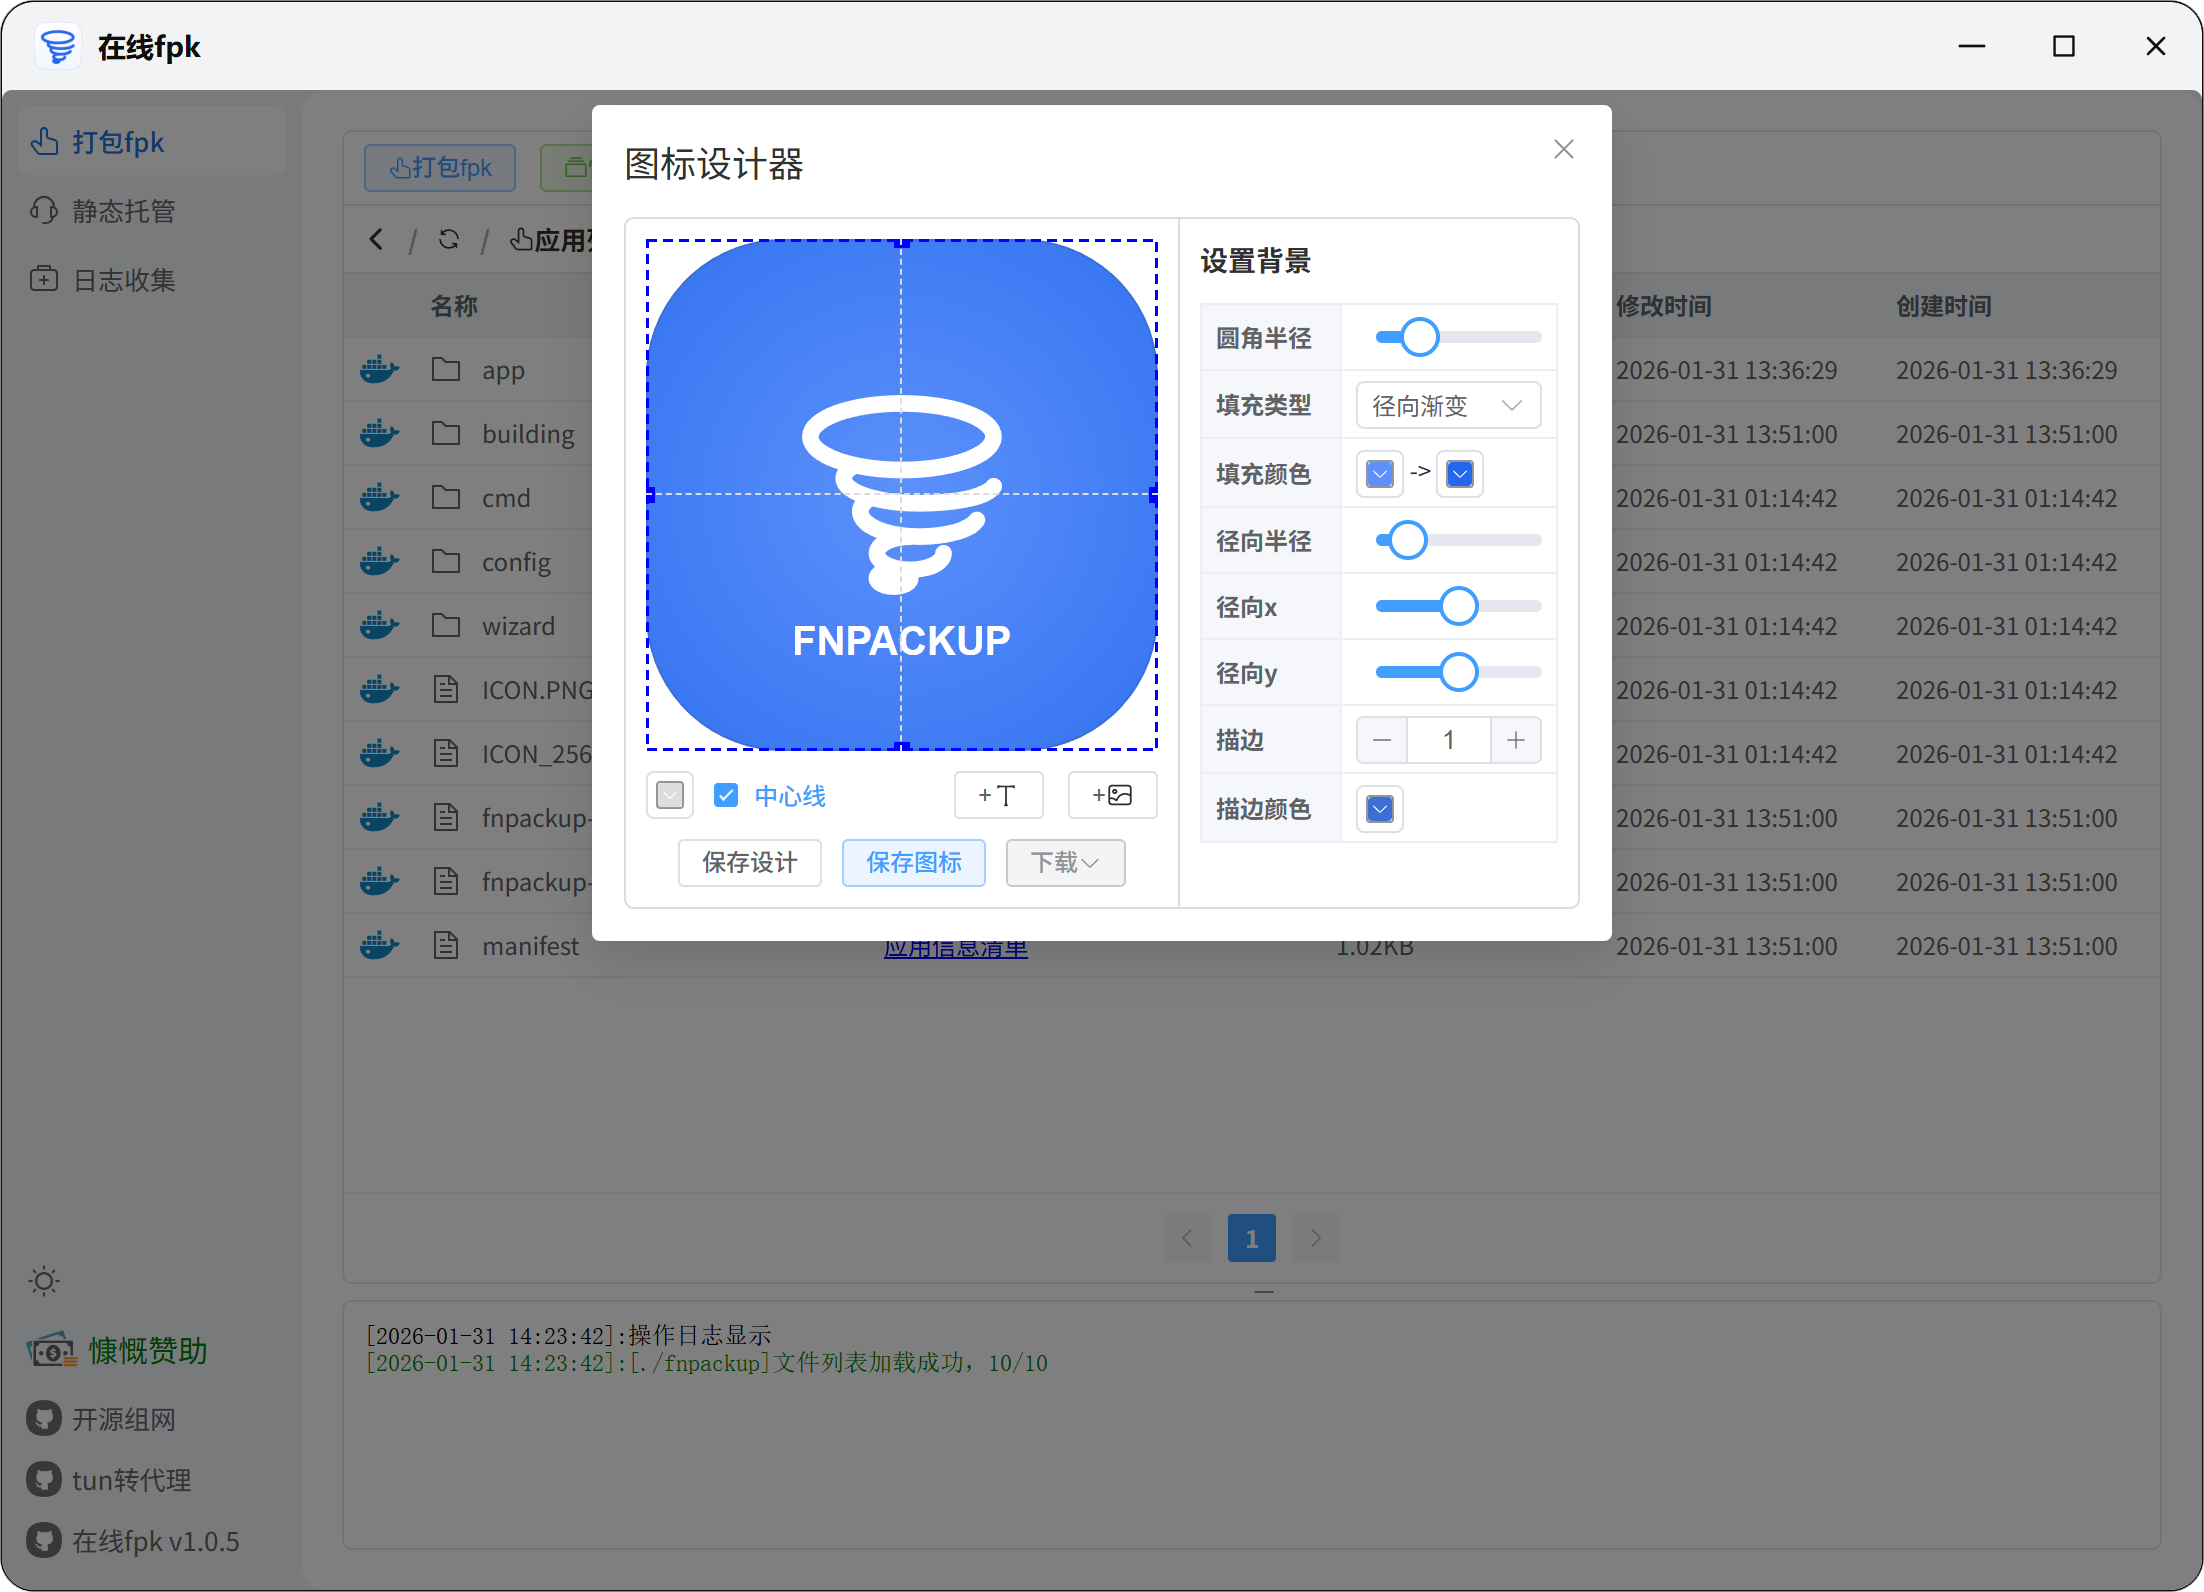Toggle the theme with the sun icon
Viewport: 2204px width, 1592px height.
point(44,1281)
